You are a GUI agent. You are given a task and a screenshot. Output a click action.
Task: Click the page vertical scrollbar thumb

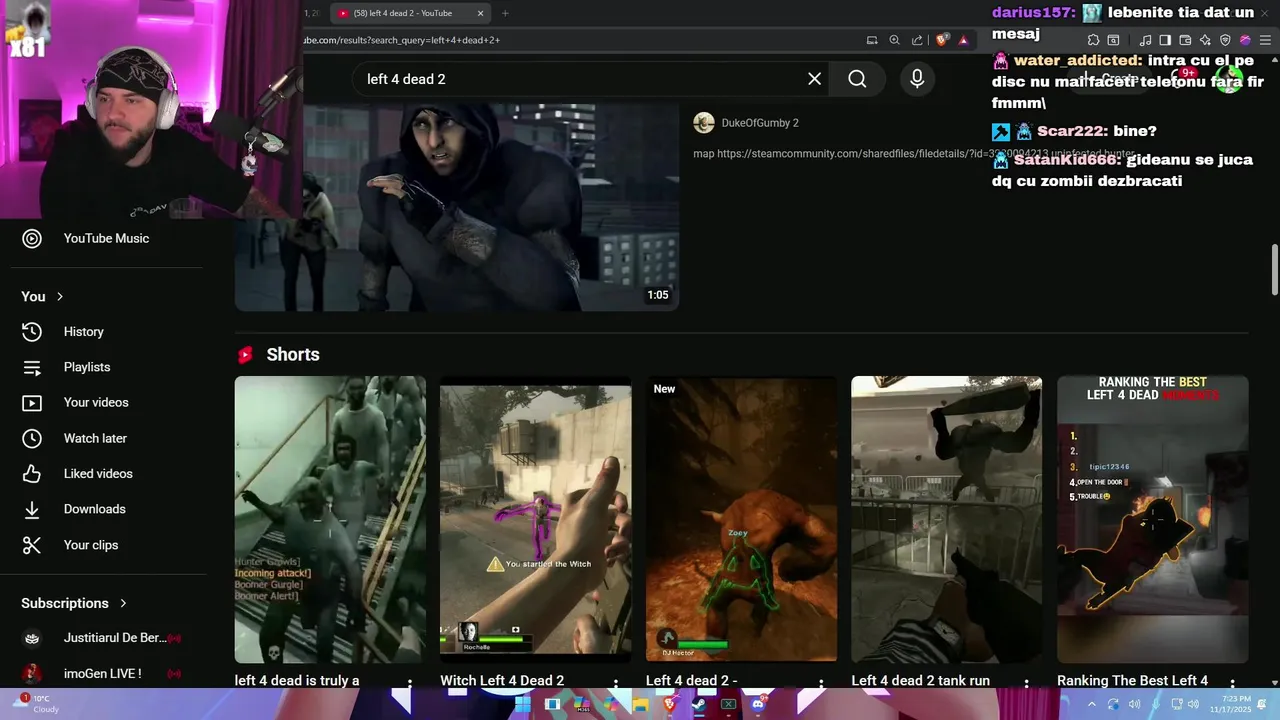(x=1274, y=270)
